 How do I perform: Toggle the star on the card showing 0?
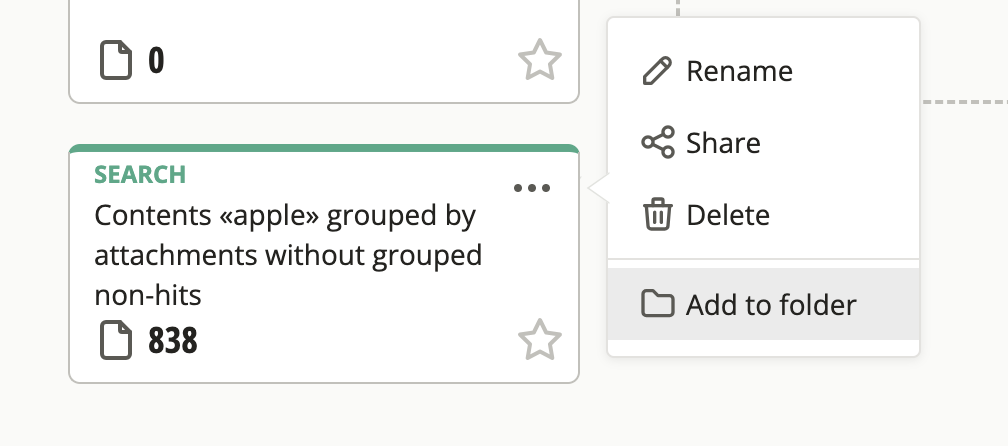(x=539, y=60)
